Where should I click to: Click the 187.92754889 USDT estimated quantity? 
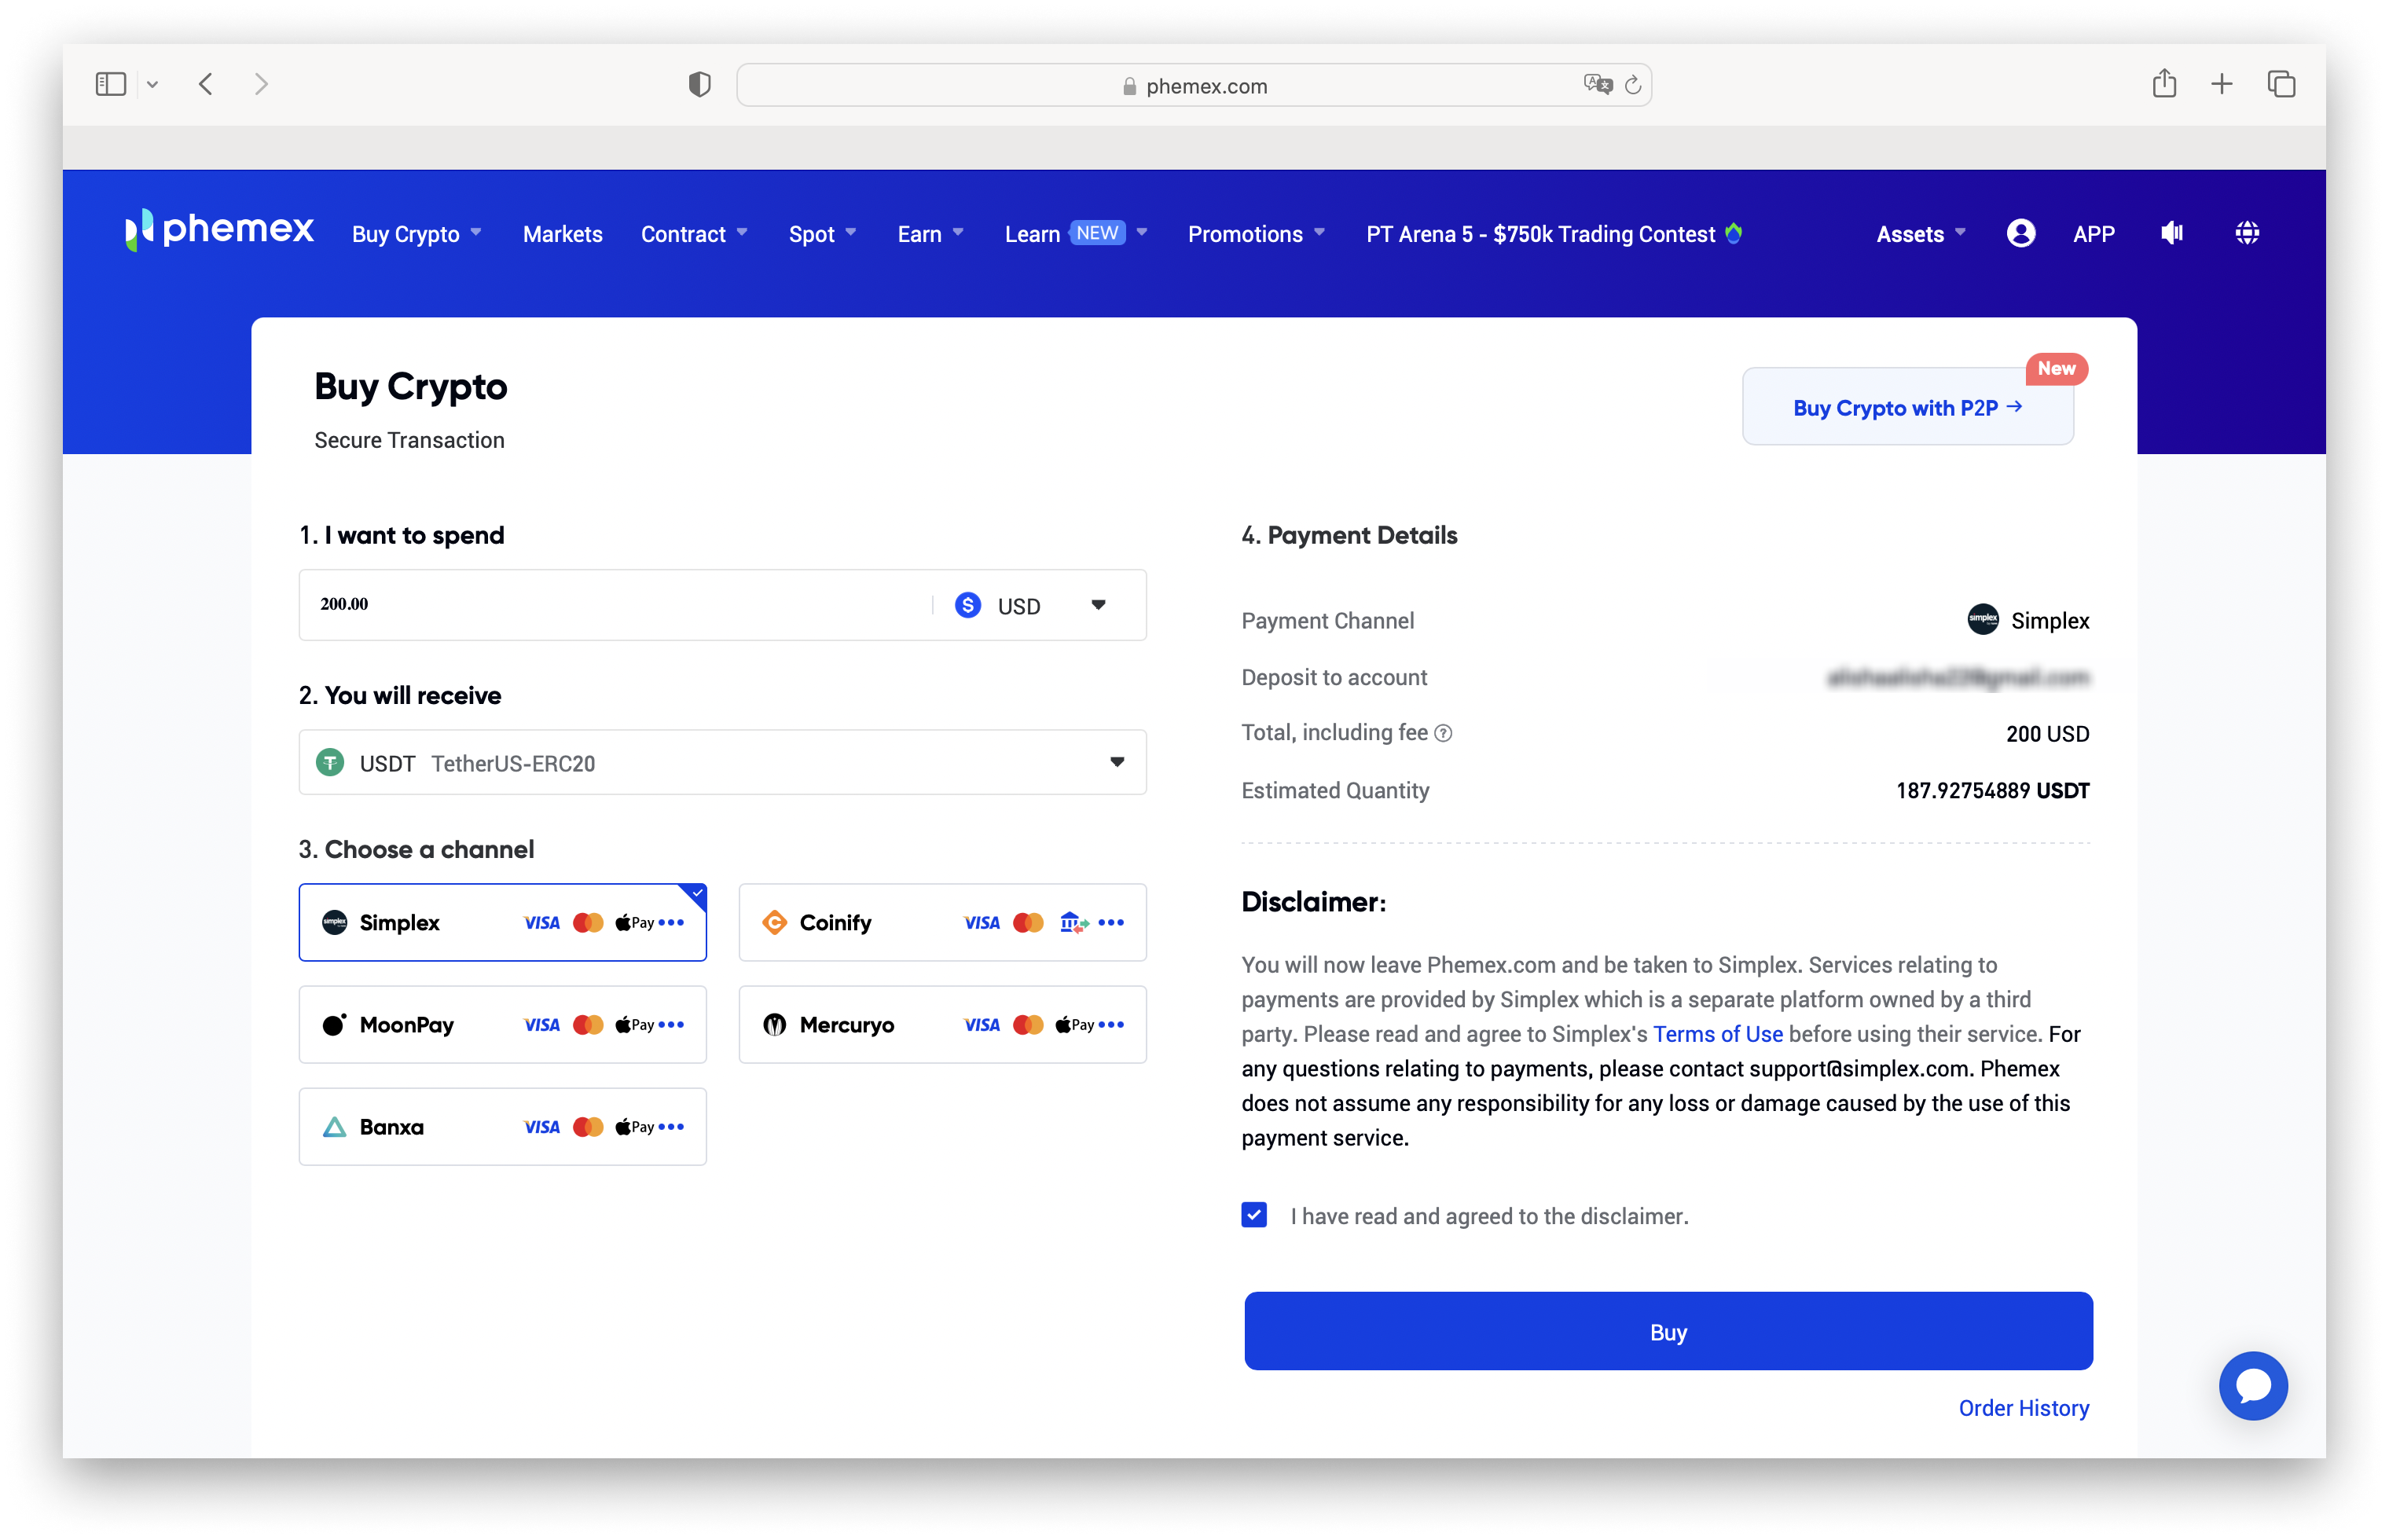tap(1992, 790)
